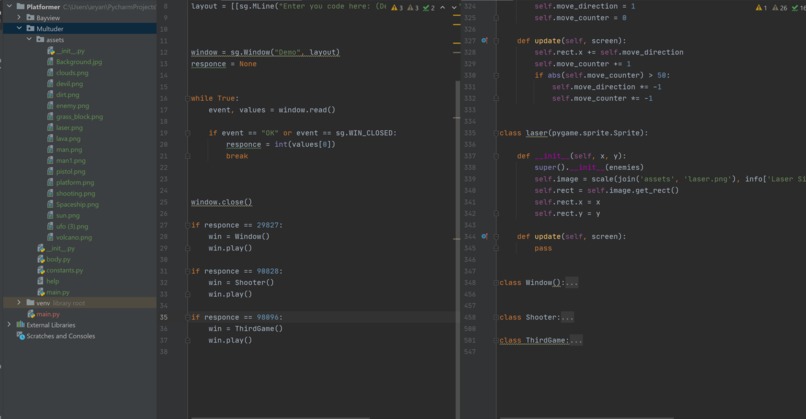Fold the while True loop

pos(188,98)
